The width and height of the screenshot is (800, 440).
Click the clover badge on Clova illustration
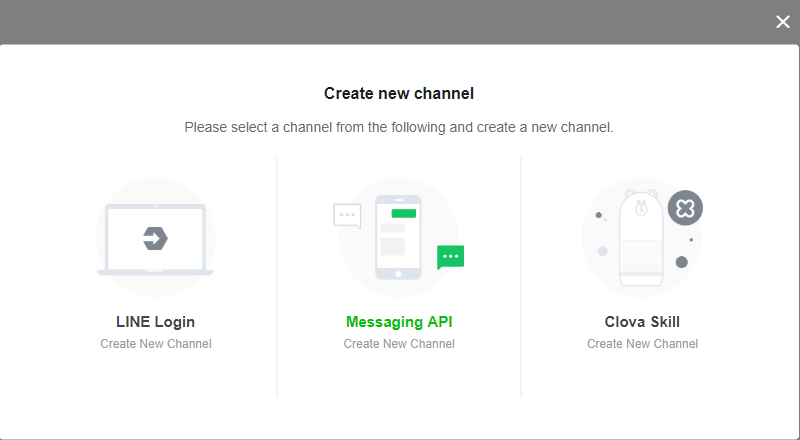click(x=685, y=208)
